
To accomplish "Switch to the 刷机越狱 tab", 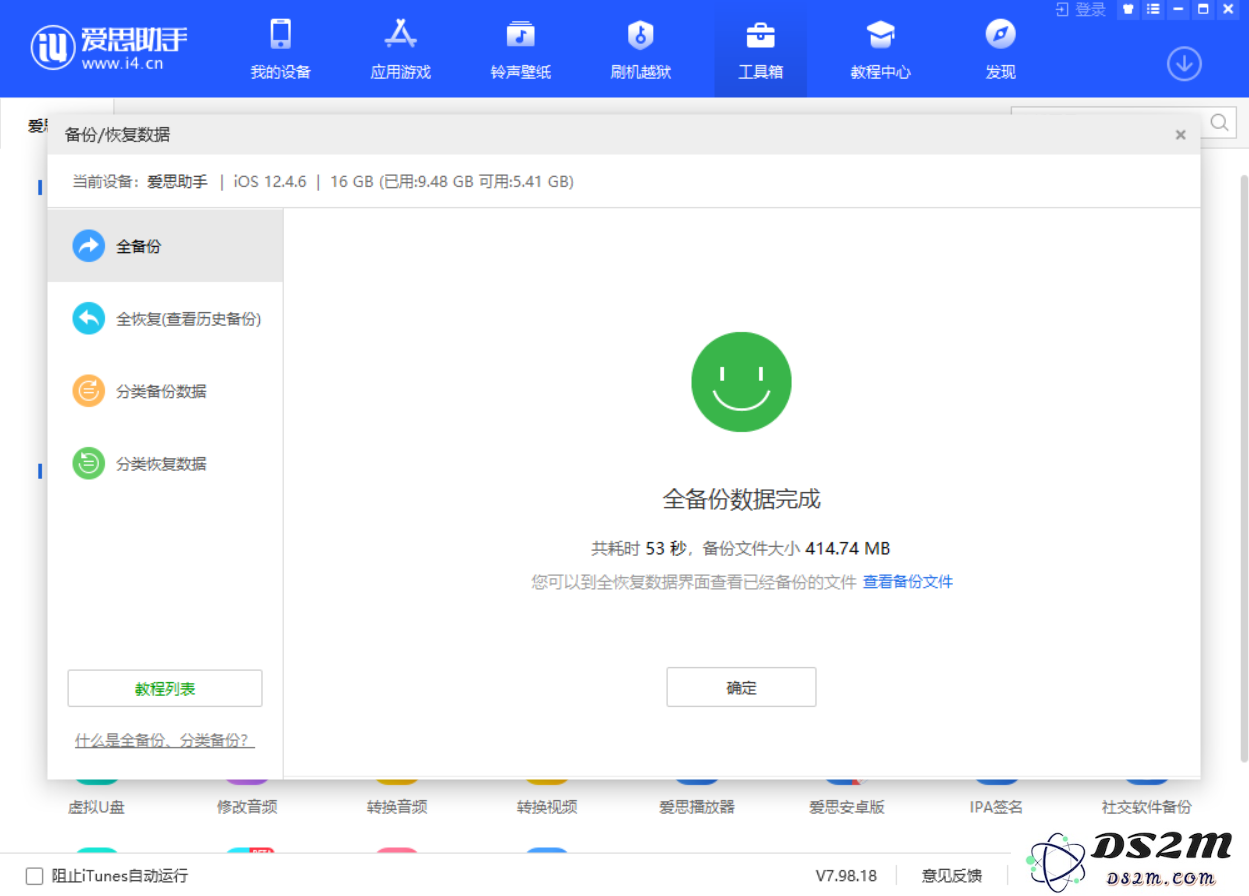I will point(640,48).
